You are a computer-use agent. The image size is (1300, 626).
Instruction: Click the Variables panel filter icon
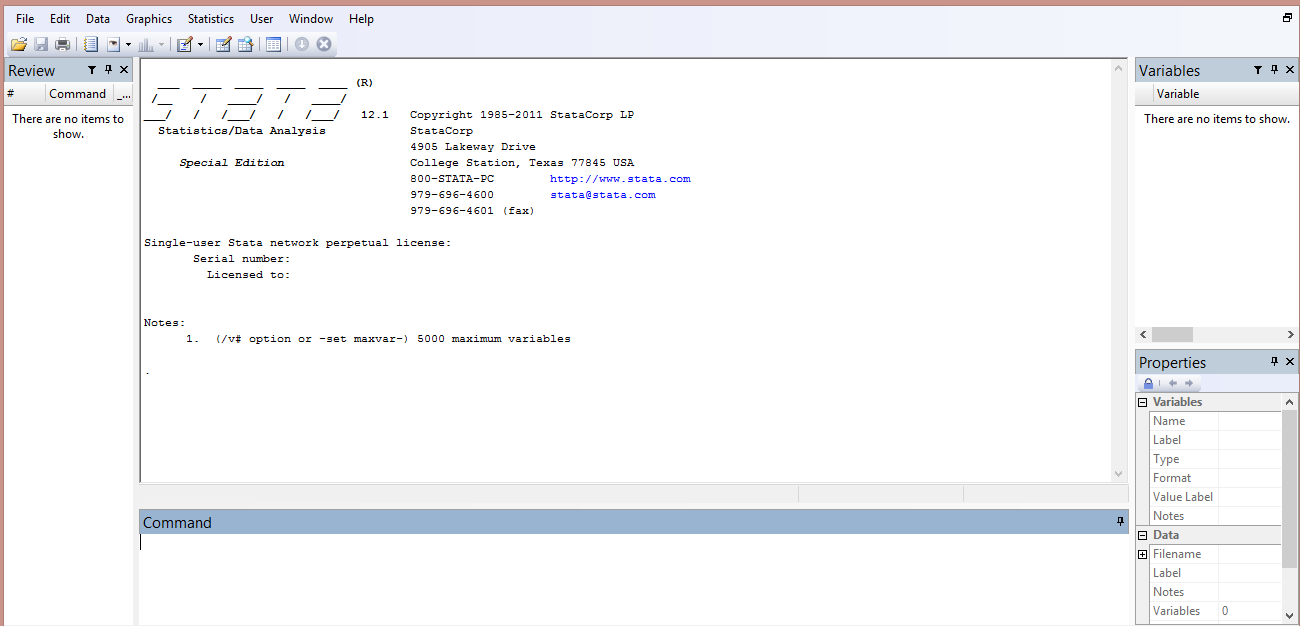coord(1258,70)
